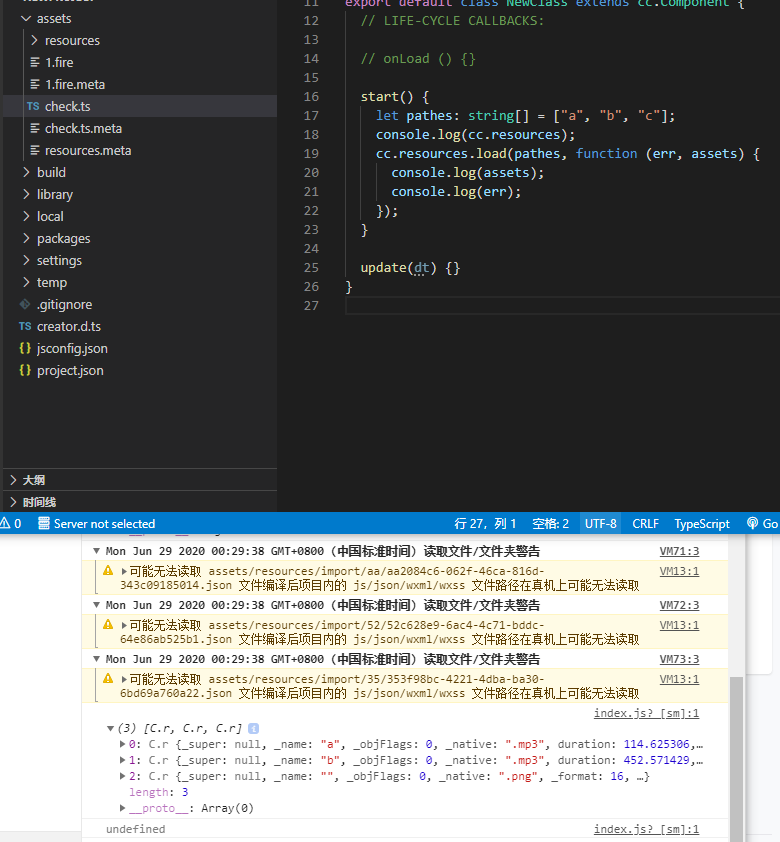Screen dimensions: 780x842
Task: Click the braces icon beside project.json
Action: [25, 371]
